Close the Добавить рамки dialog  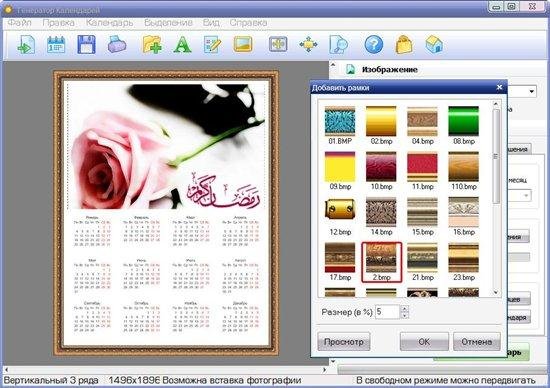[x=499, y=87]
